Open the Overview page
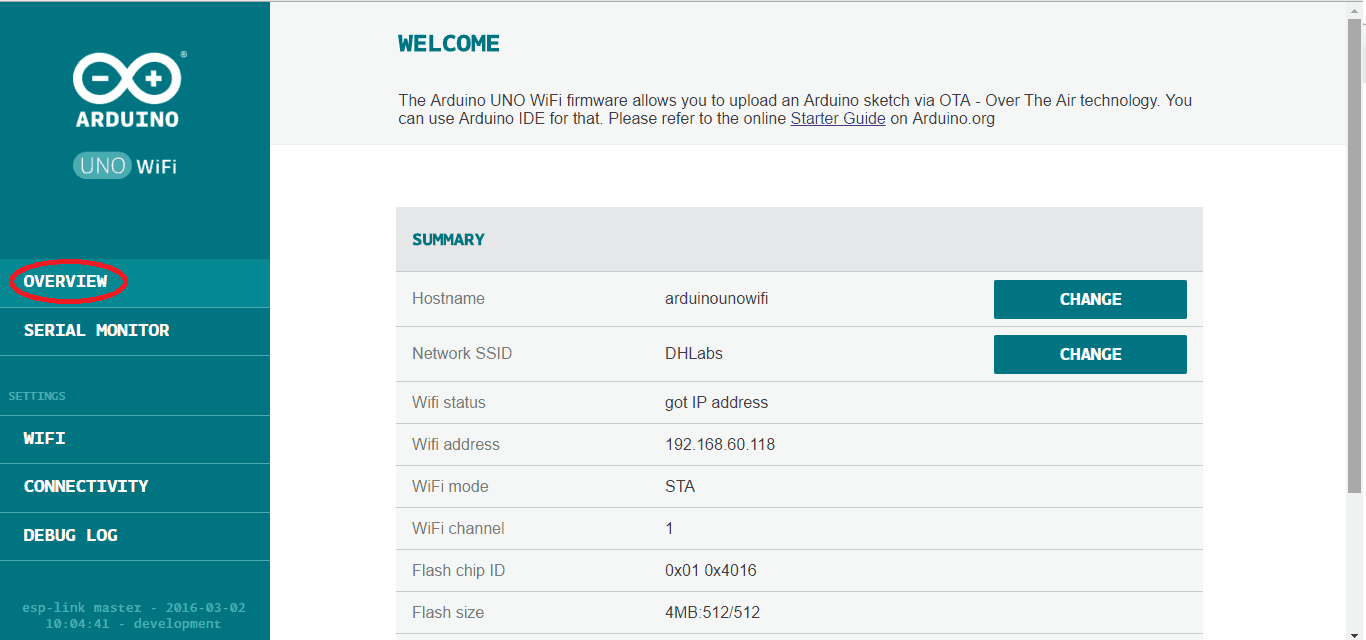This screenshot has height=640, width=1366. tap(66, 282)
